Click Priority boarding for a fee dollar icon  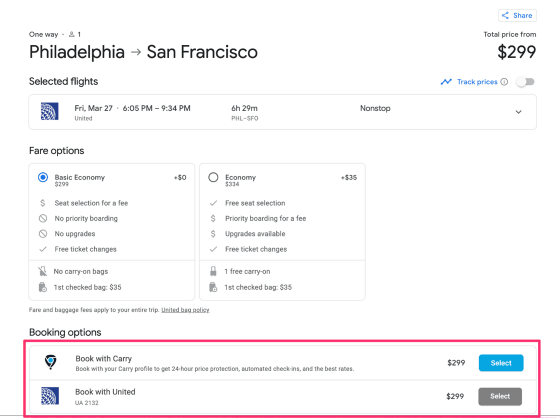click(x=213, y=218)
